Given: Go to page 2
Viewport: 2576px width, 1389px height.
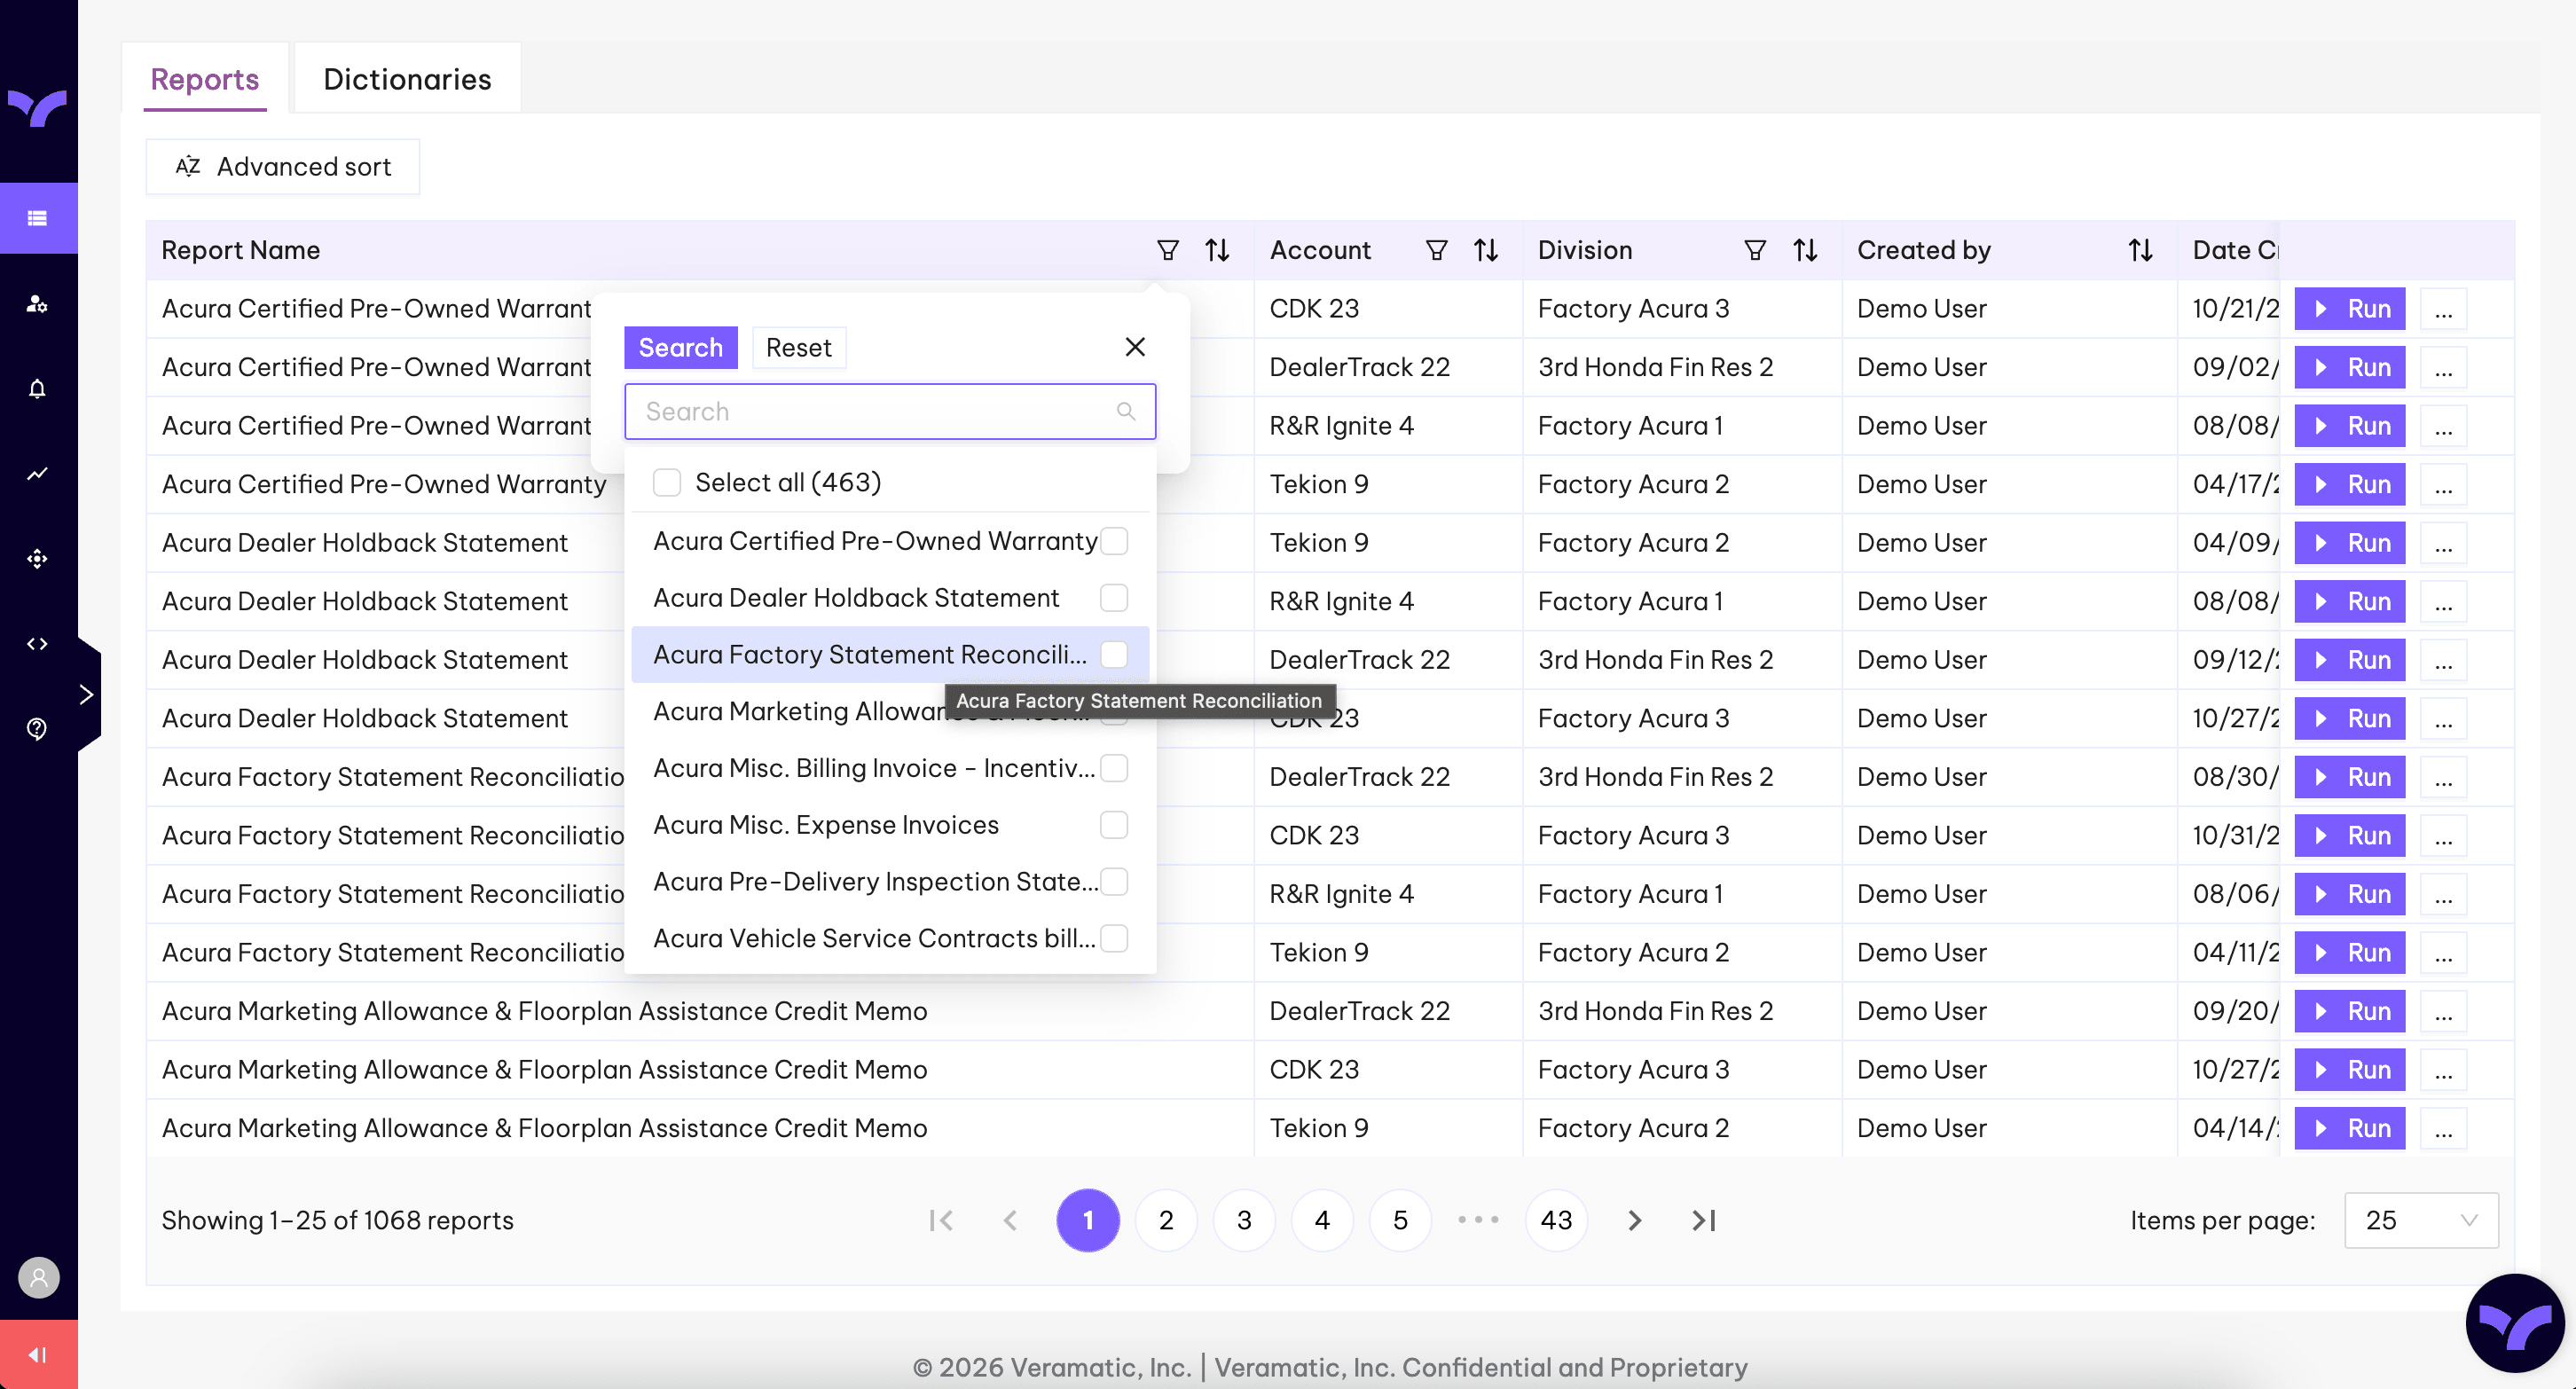Looking at the screenshot, I should click(1166, 1220).
